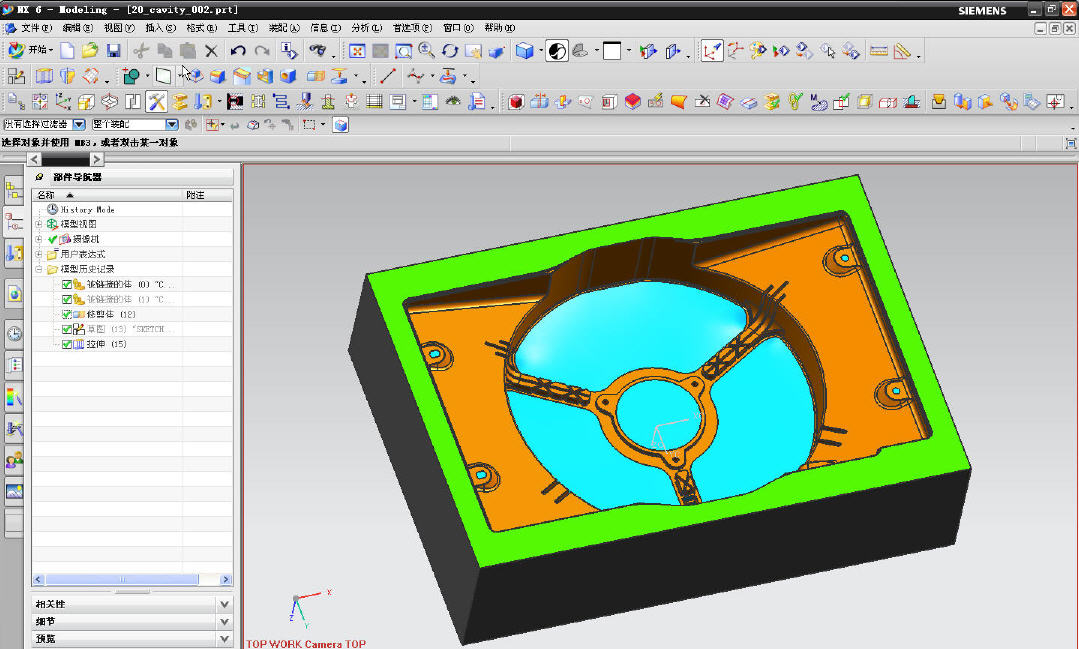Click the Open folder icon
1079x649 pixels.
coord(90,50)
